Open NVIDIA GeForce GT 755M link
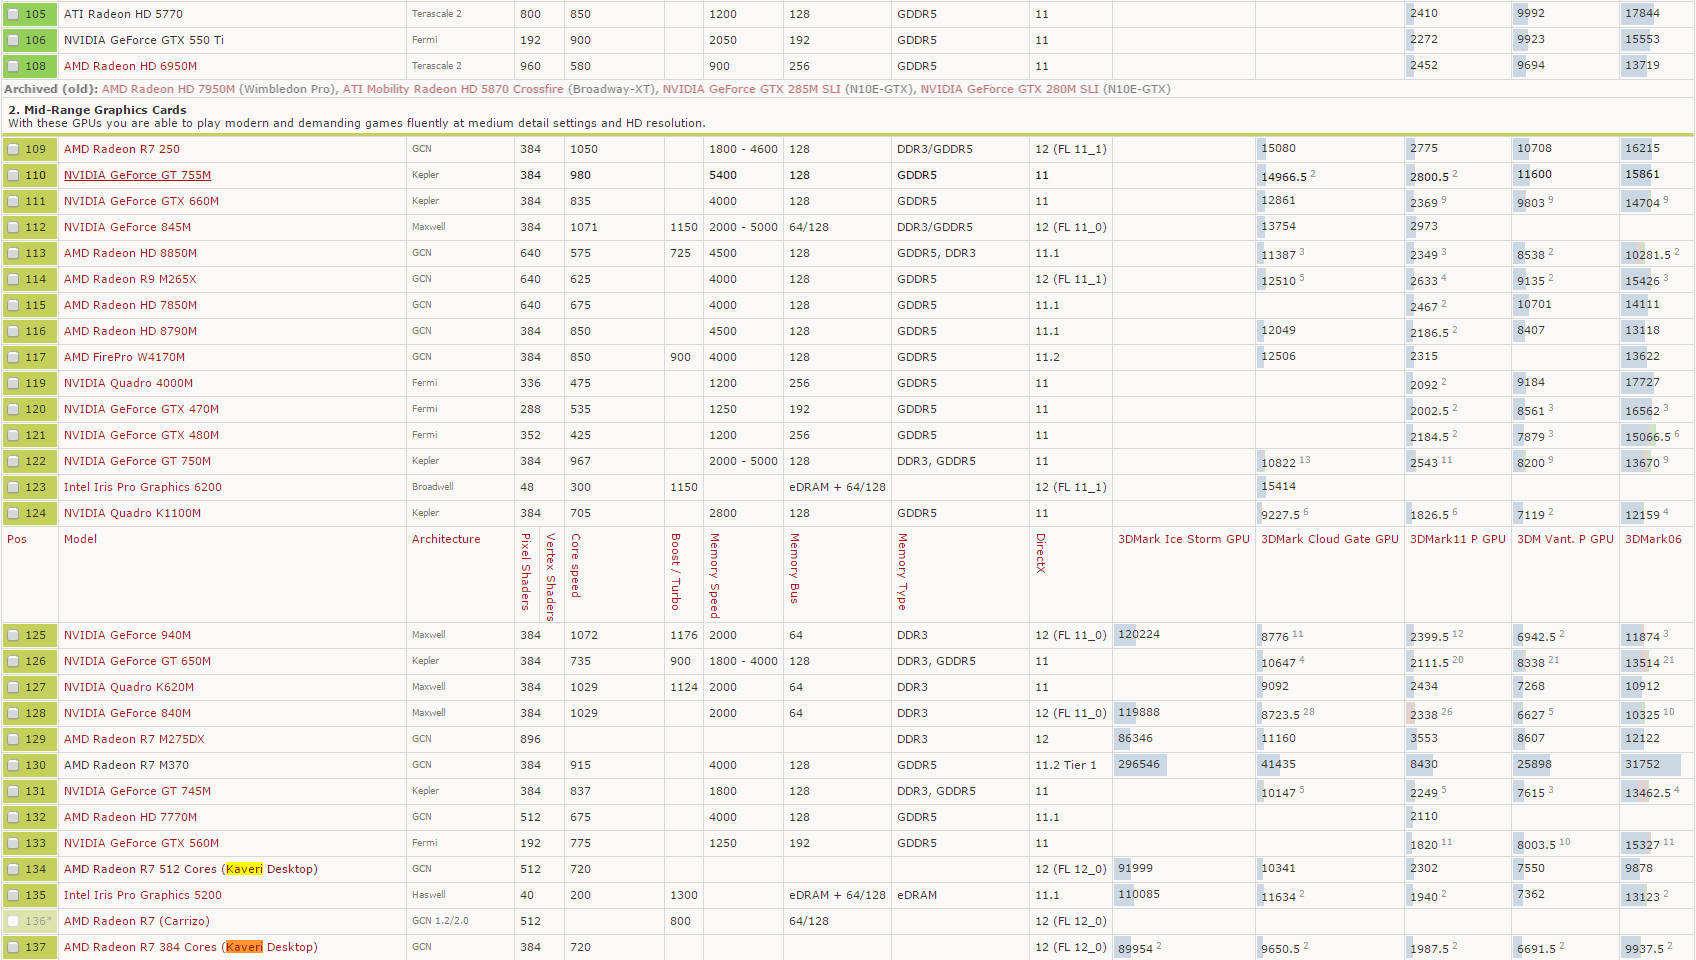This screenshot has height=960, width=1696. pos(137,175)
